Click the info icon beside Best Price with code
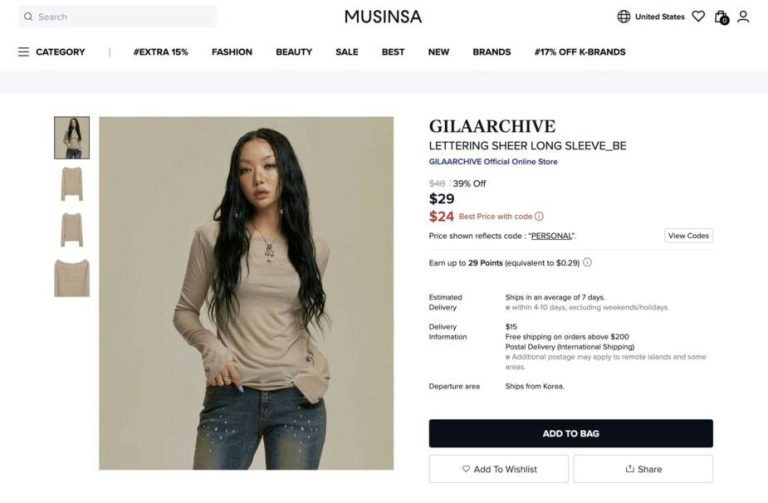768x503 pixels. pos(539,216)
